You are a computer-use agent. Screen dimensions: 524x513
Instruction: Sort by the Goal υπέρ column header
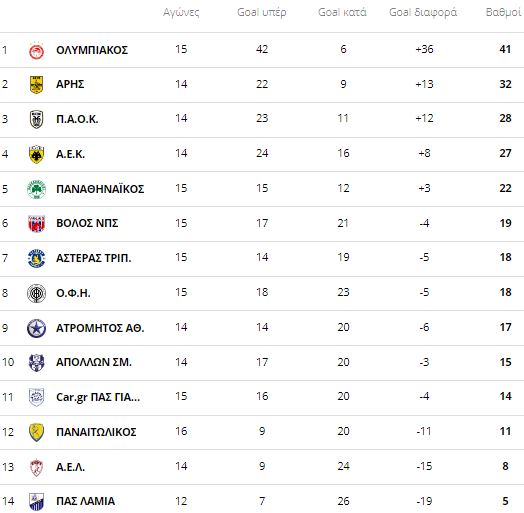[262, 12]
